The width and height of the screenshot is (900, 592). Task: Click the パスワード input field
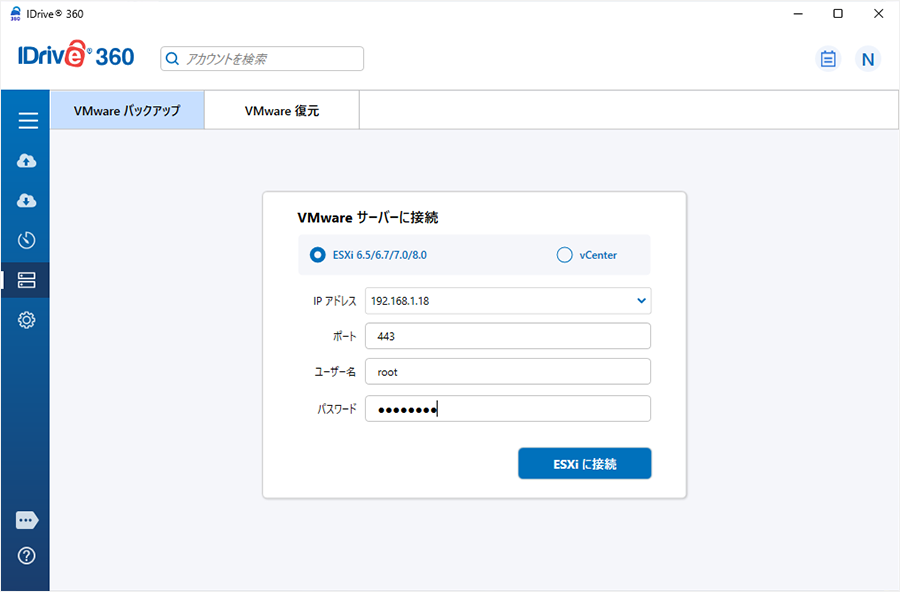point(508,408)
